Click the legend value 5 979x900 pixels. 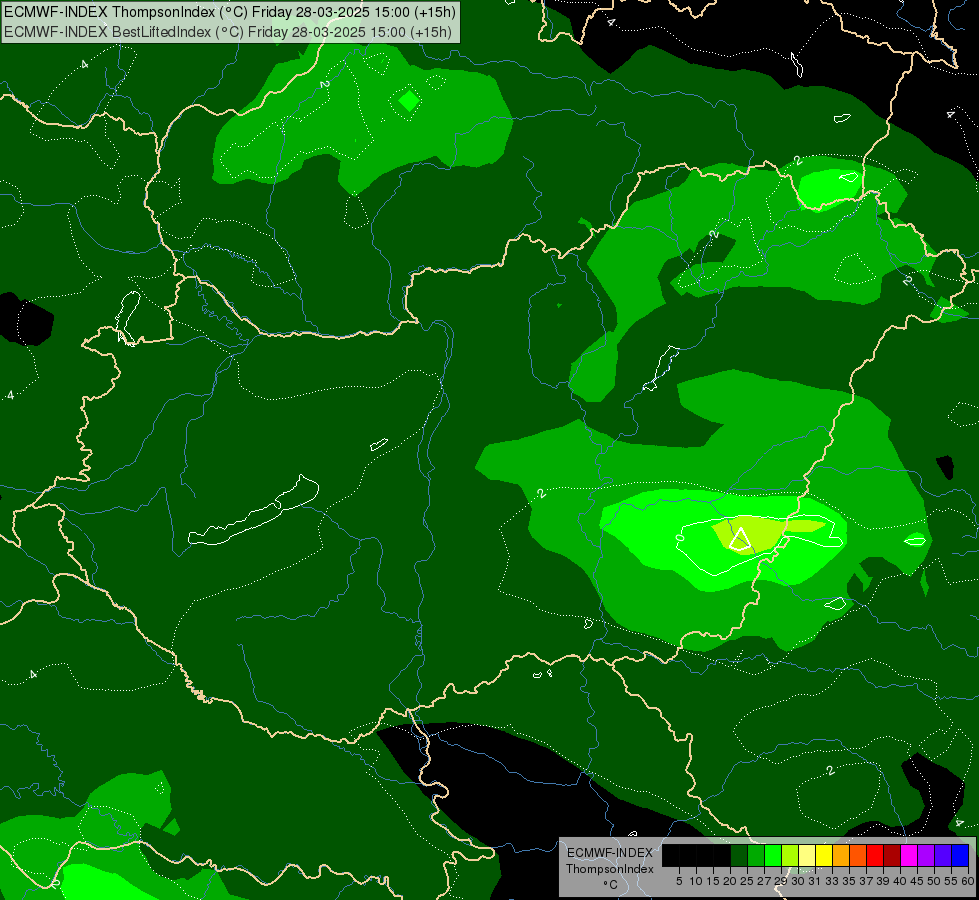(x=679, y=881)
